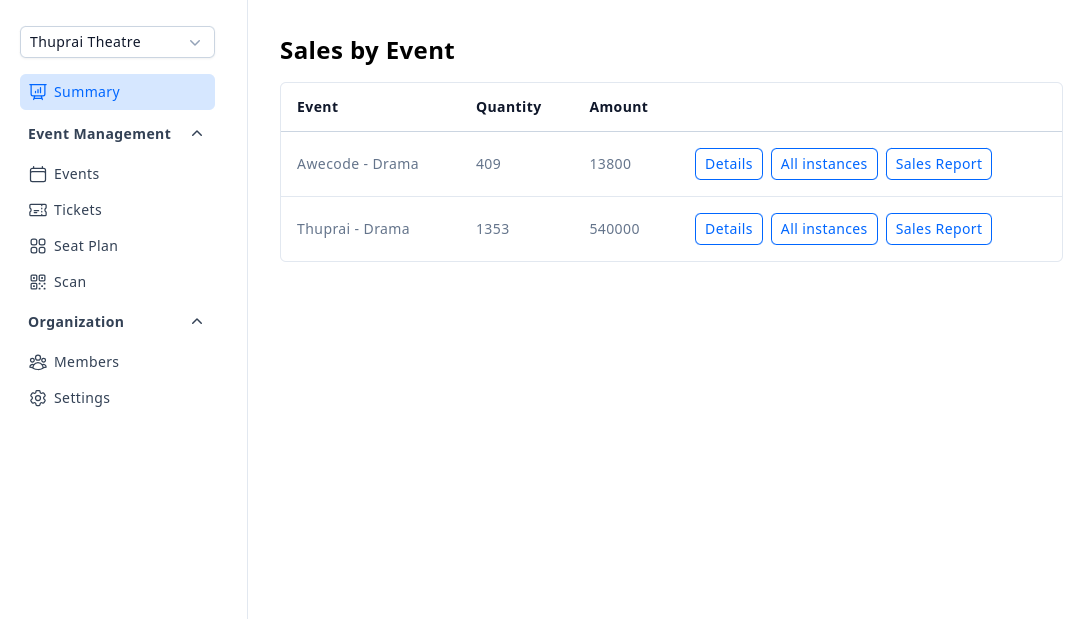Open Sales Report for Thuprai - Drama
Image resolution: width=1078 pixels, height=619 pixels.
click(x=938, y=228)
